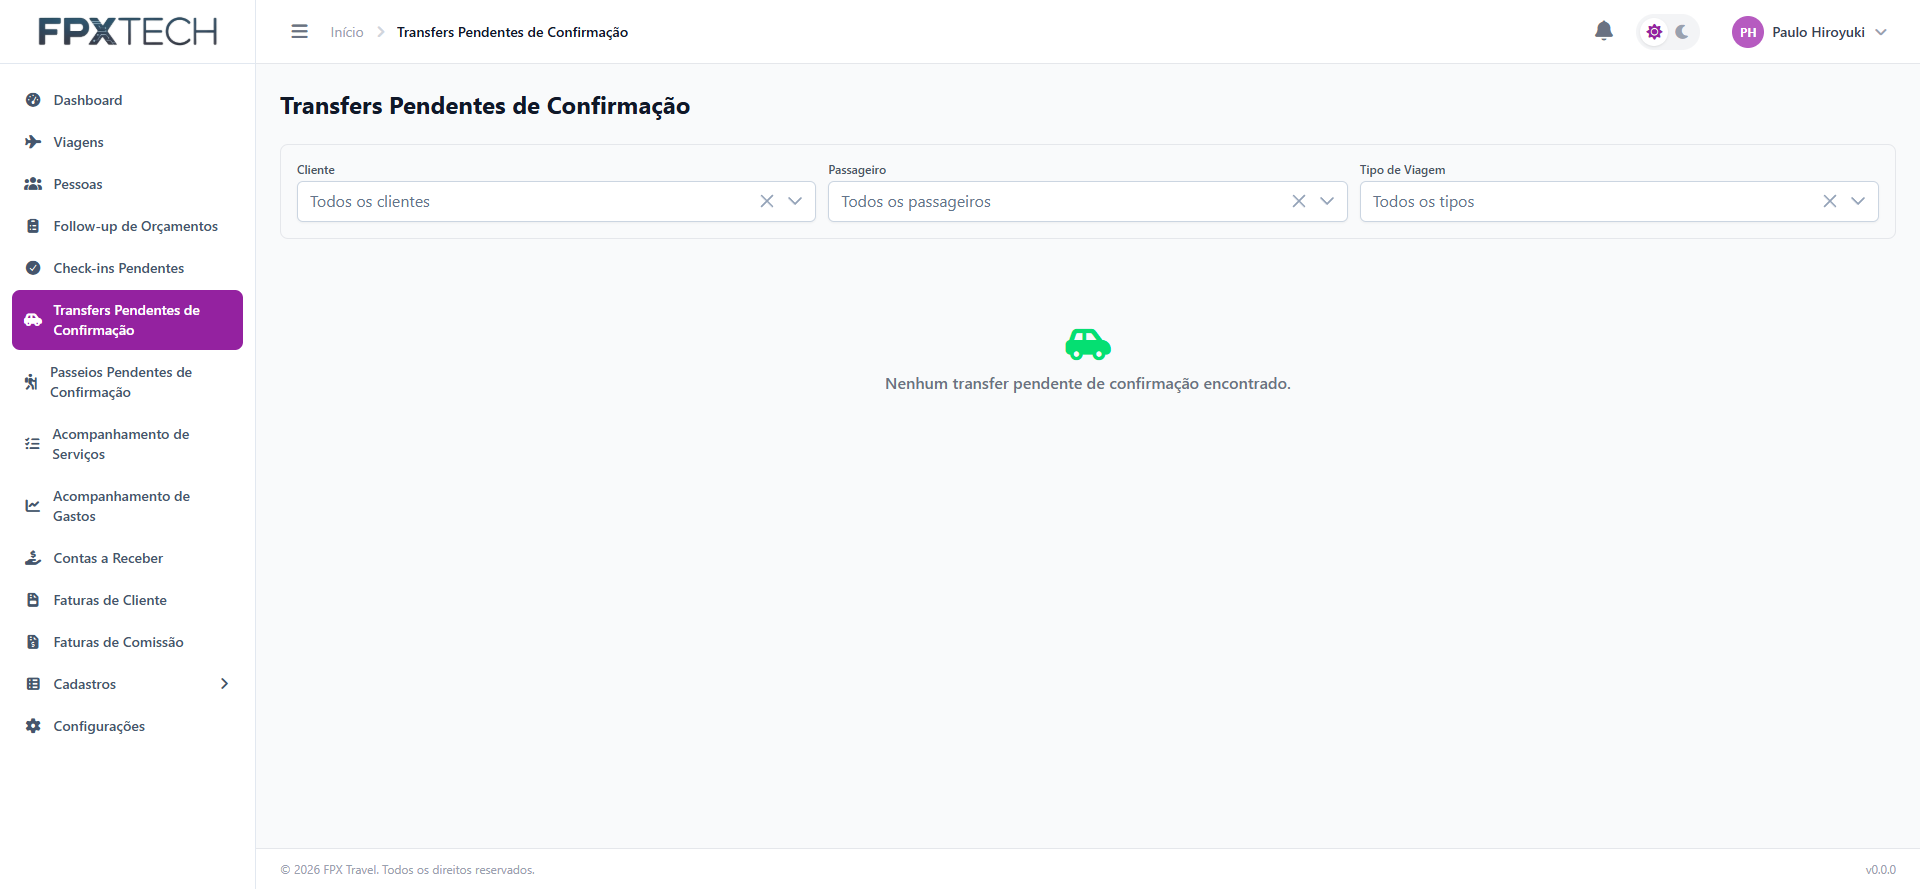Click the FPXTECH logo
Screen dimensions: 1920x889
point(128,32)
